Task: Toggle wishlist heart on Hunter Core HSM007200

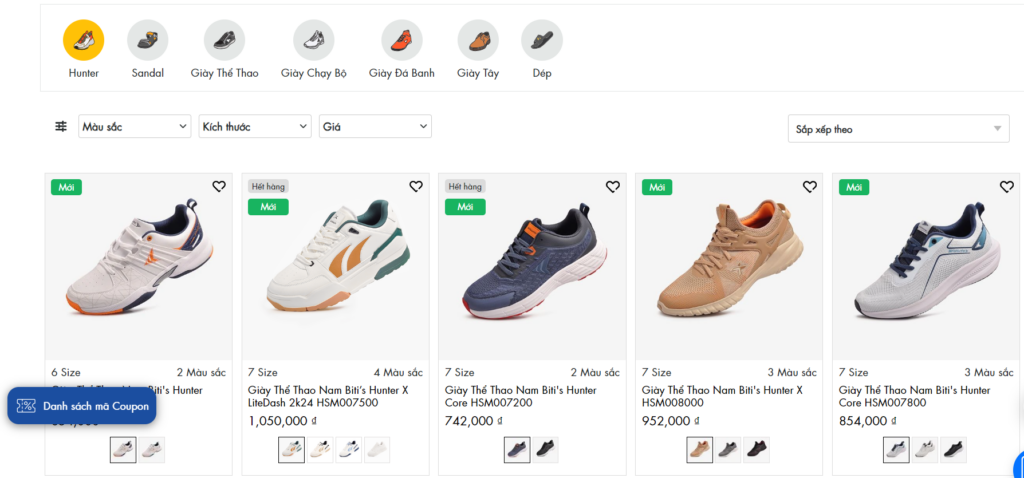Action: pos(613,187)
